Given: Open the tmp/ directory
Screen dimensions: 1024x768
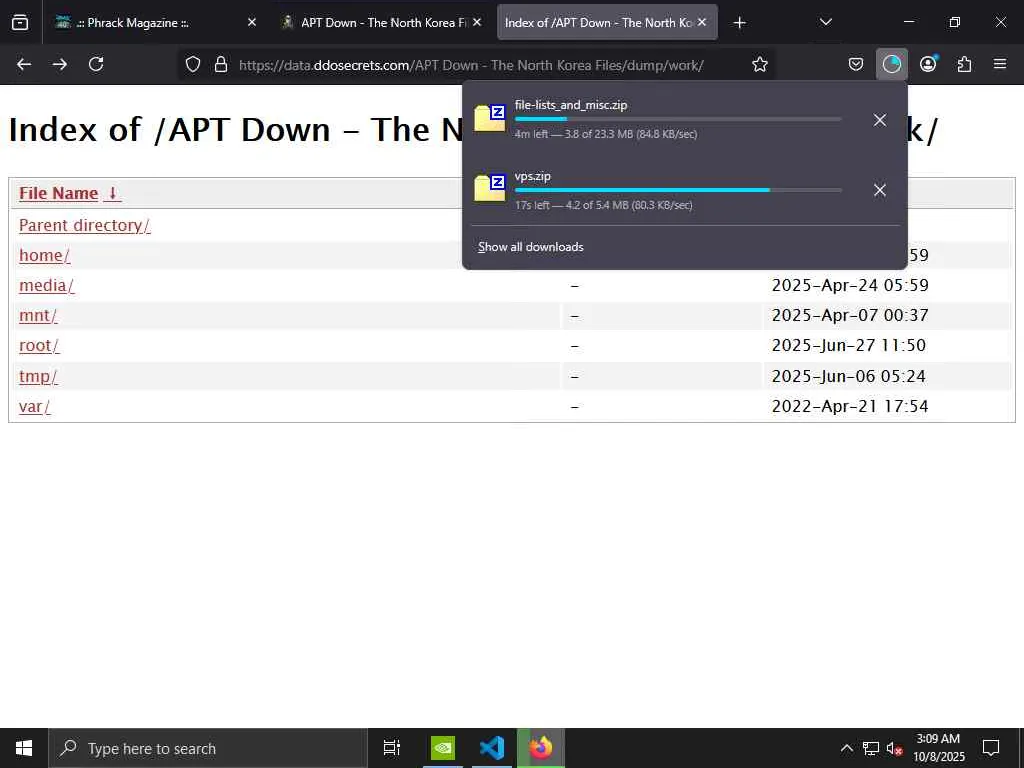Looking at the screenshot, I should tap(38, 377).
